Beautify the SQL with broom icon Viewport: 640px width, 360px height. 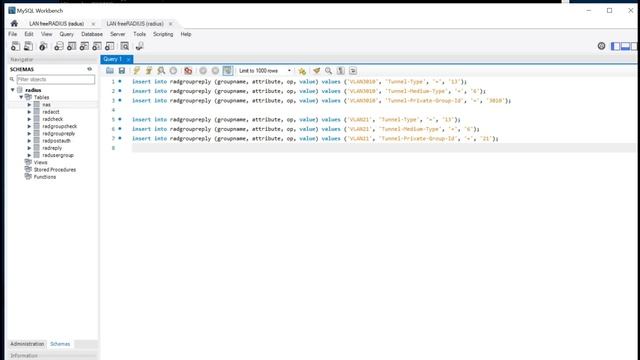tap(316, 71)
